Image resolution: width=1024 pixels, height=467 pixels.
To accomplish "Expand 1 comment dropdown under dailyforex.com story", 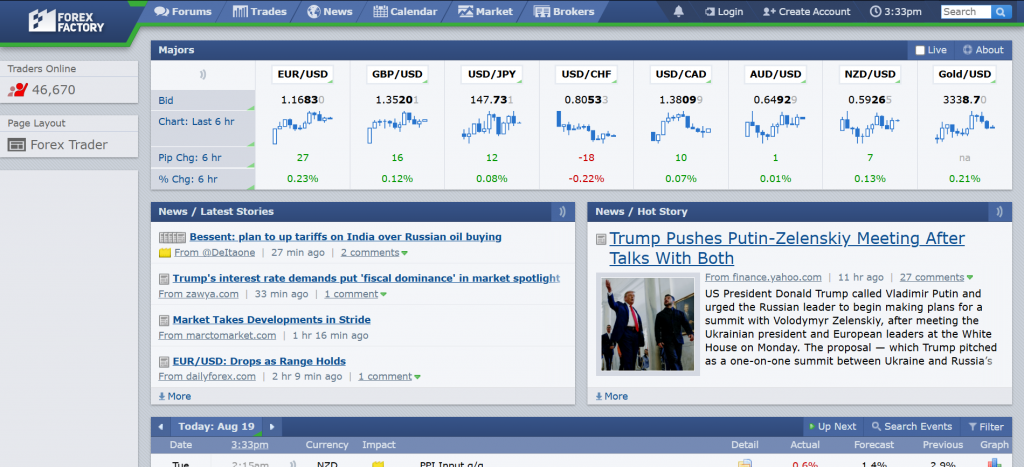I will coord(389,376).
